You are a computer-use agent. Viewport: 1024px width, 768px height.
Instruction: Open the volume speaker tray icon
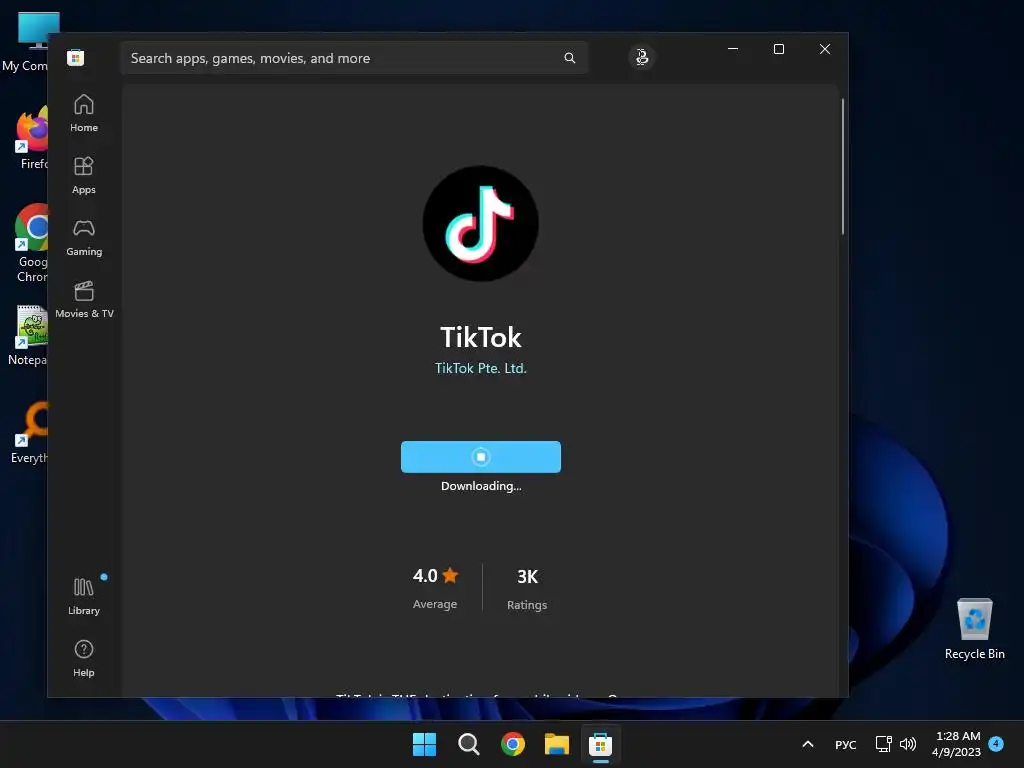tap(908, 744)
